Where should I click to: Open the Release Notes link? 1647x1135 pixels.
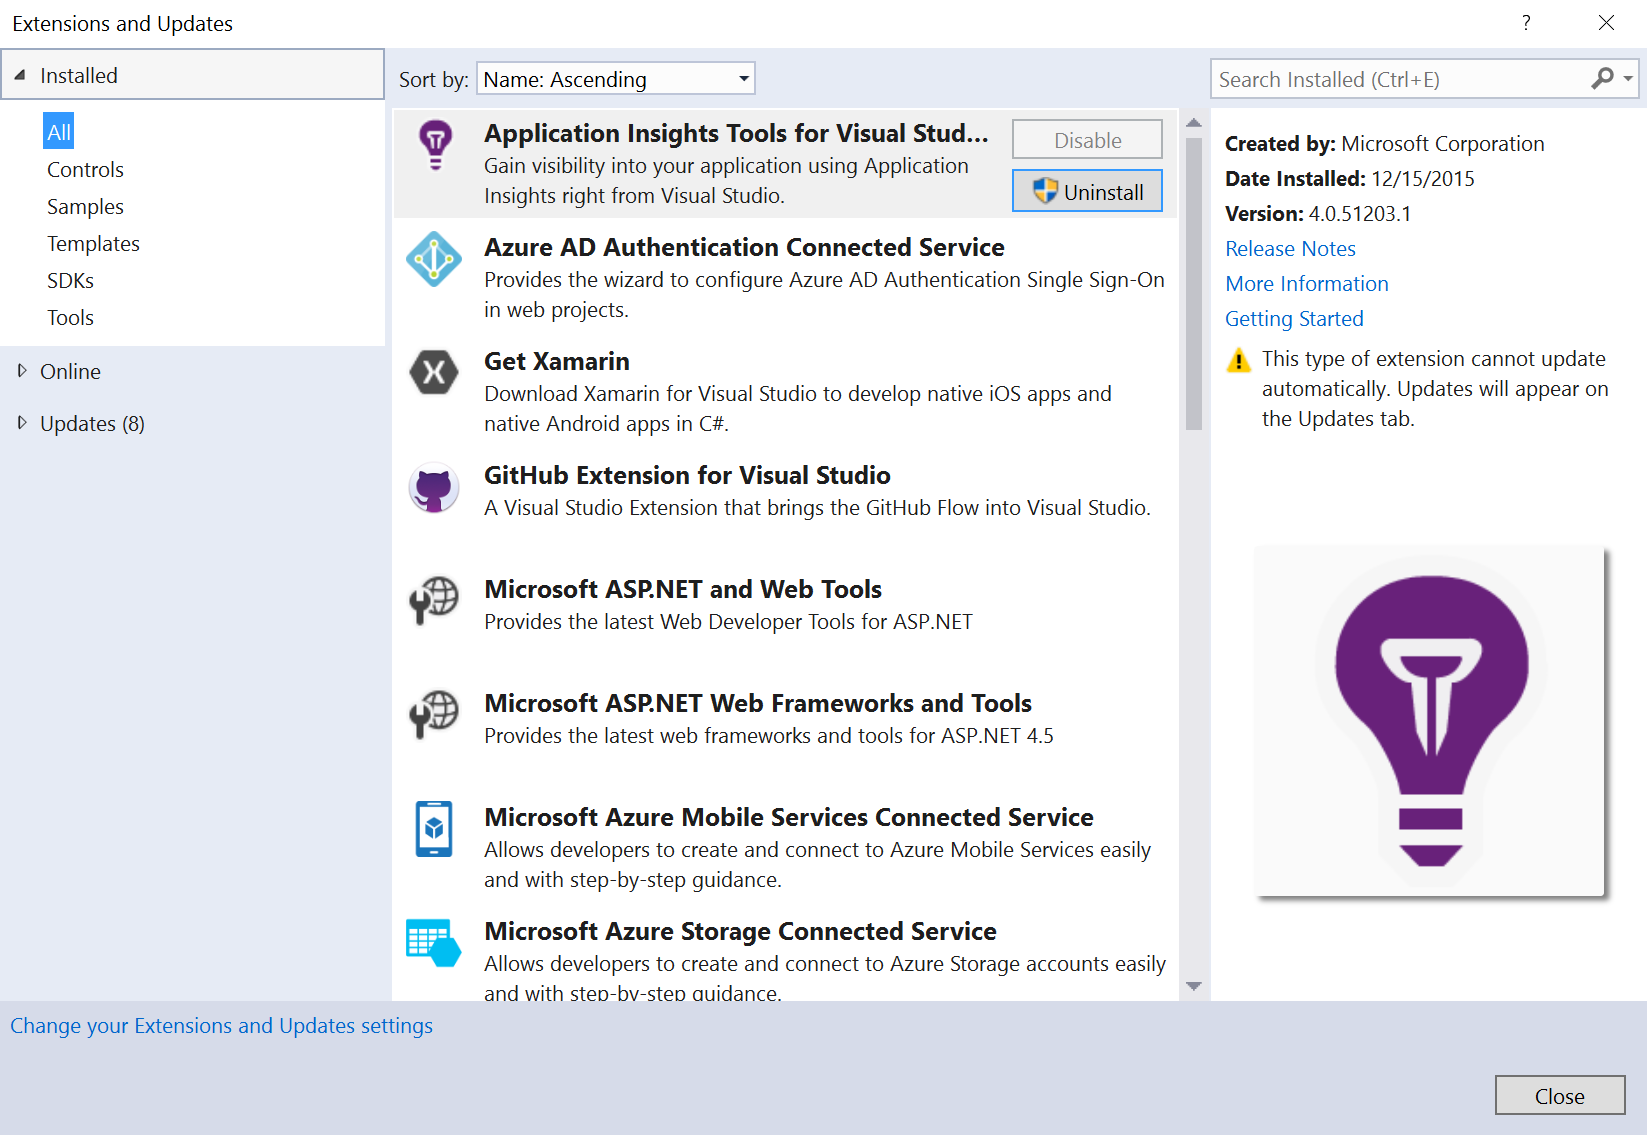click(x=1290, y=248)
